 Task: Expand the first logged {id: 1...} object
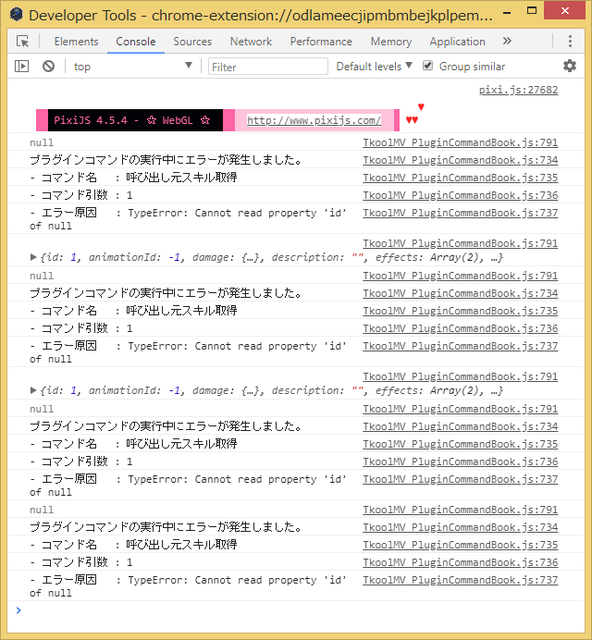(33, 257)
